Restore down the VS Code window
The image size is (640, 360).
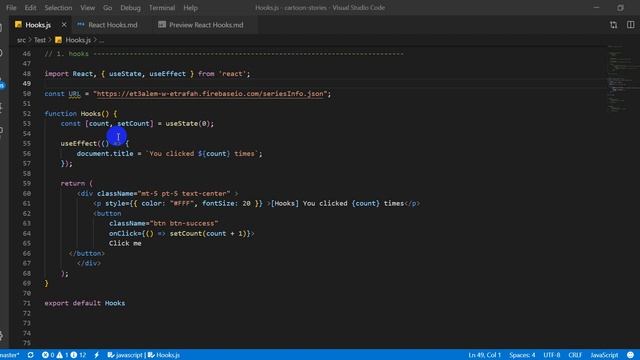coord(620,8)
